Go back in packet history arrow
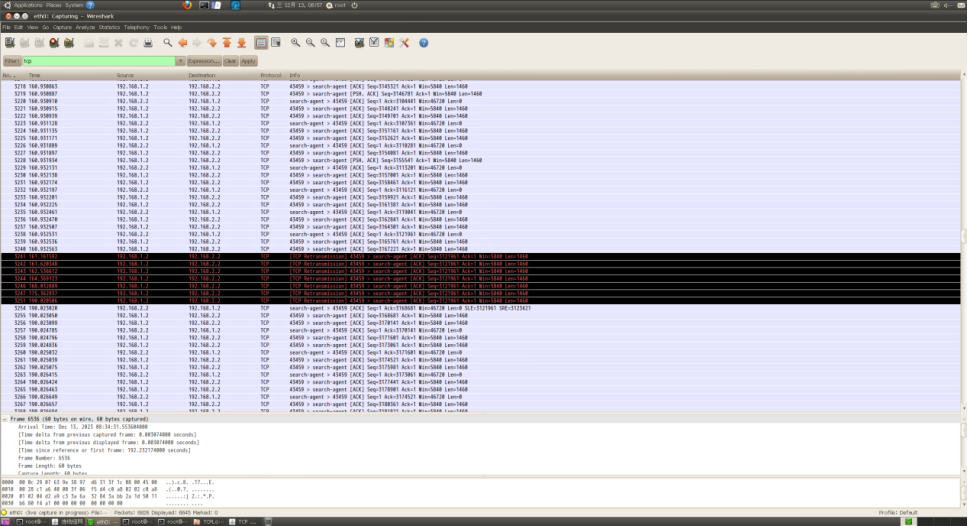The image size is (968, 526). click(x=183, y=43)
